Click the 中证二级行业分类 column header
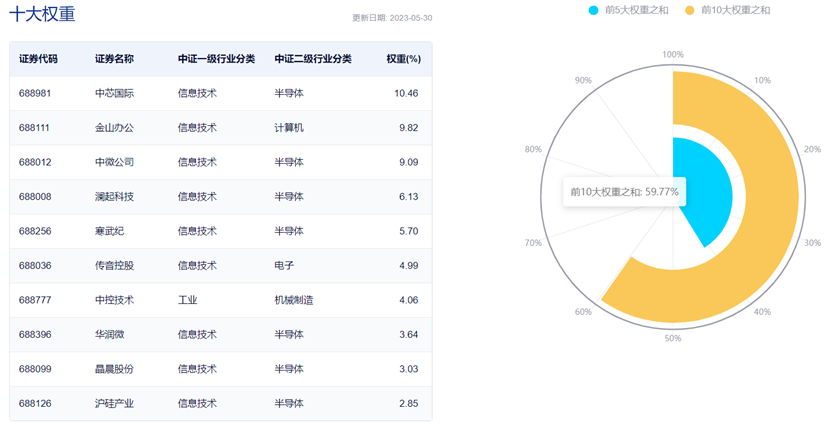Image resolution: width=831 pixels, height=428 pixels. [313, 59]
